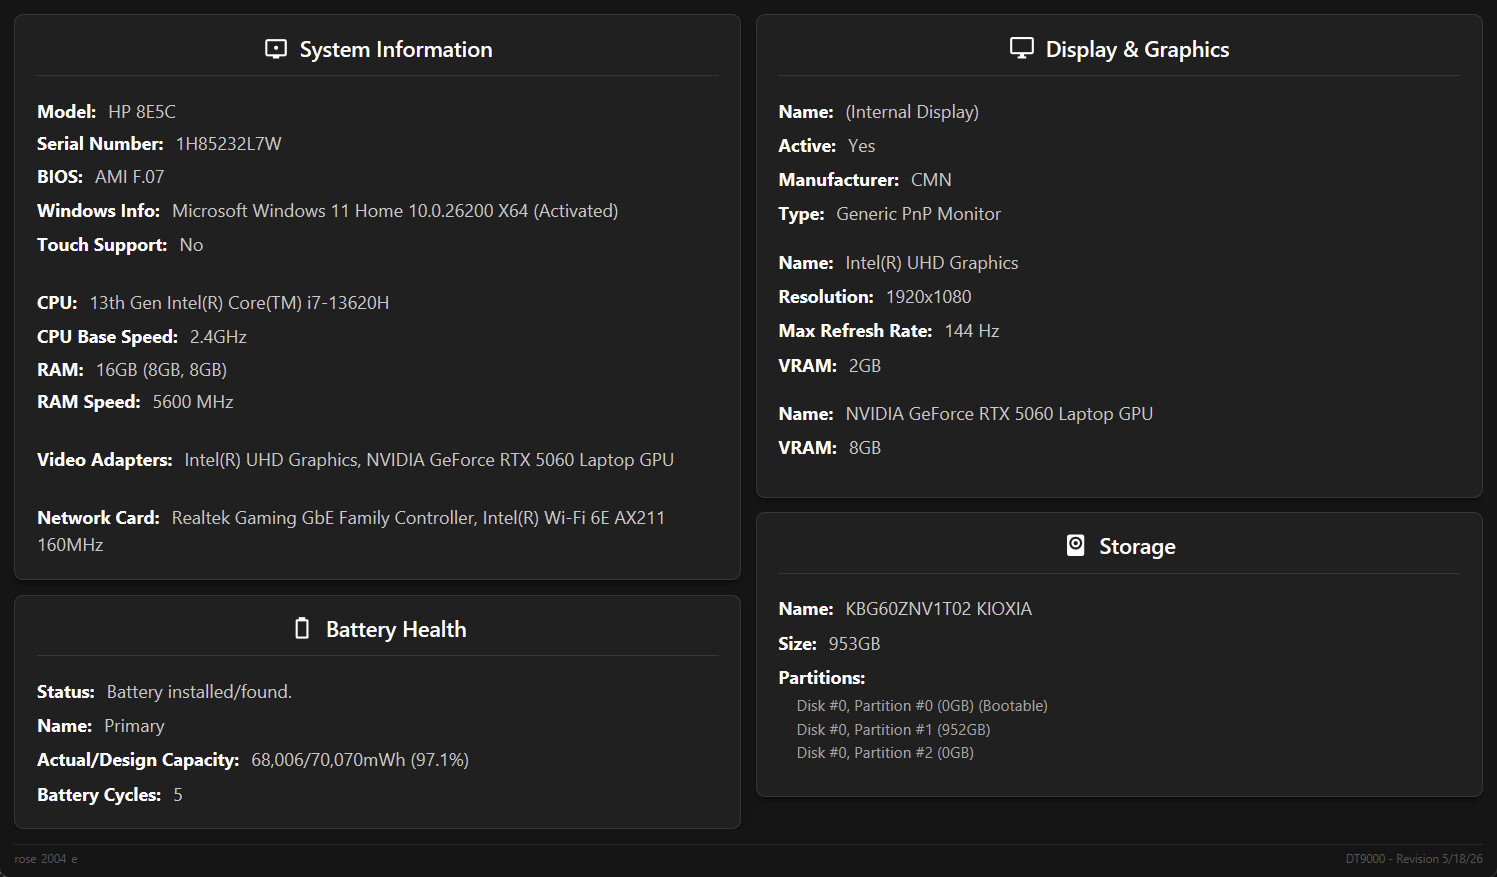This screenshot has height=877, width=1497.
Task: Select the CPU name i7-13620H
Action: (x=239, y=303)
